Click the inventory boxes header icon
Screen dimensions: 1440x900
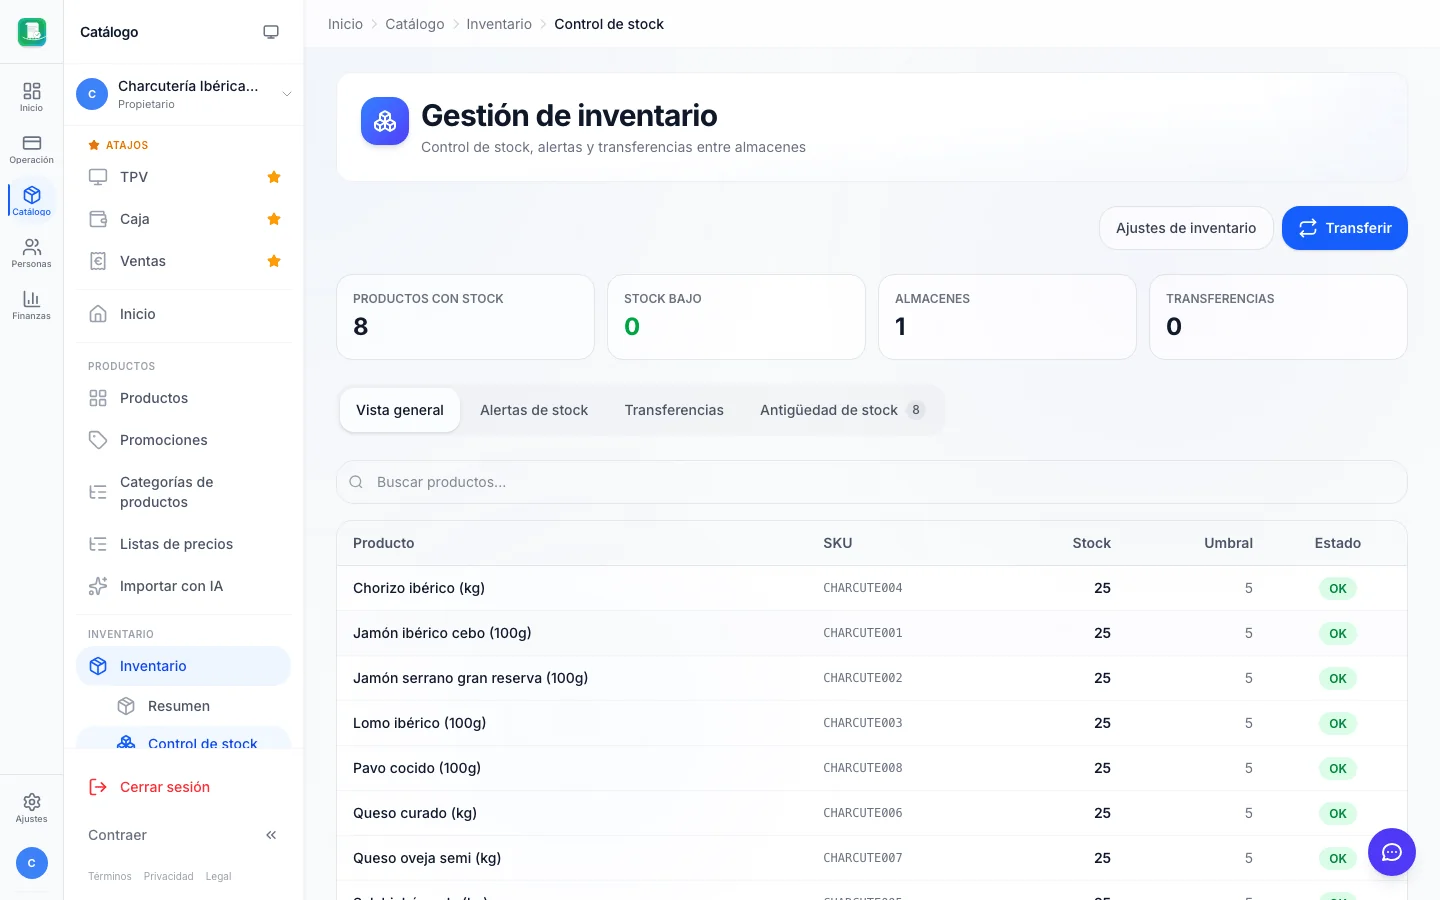coord(385,121)
